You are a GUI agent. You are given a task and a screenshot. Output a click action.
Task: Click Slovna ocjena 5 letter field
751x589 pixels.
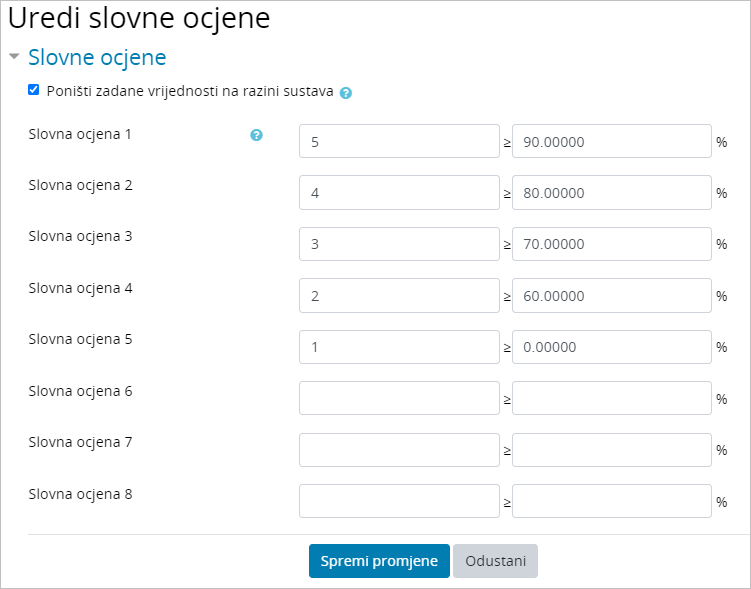coord(399,347)
